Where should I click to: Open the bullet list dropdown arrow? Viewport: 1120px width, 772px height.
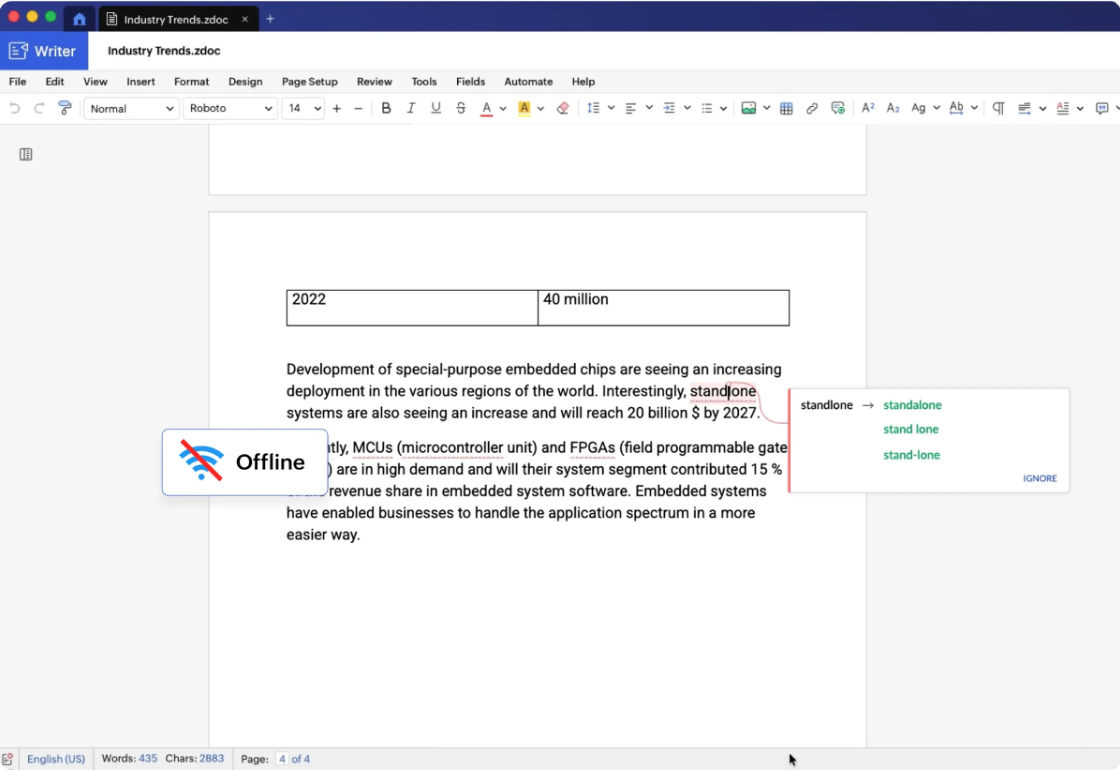tap(724, 109)
